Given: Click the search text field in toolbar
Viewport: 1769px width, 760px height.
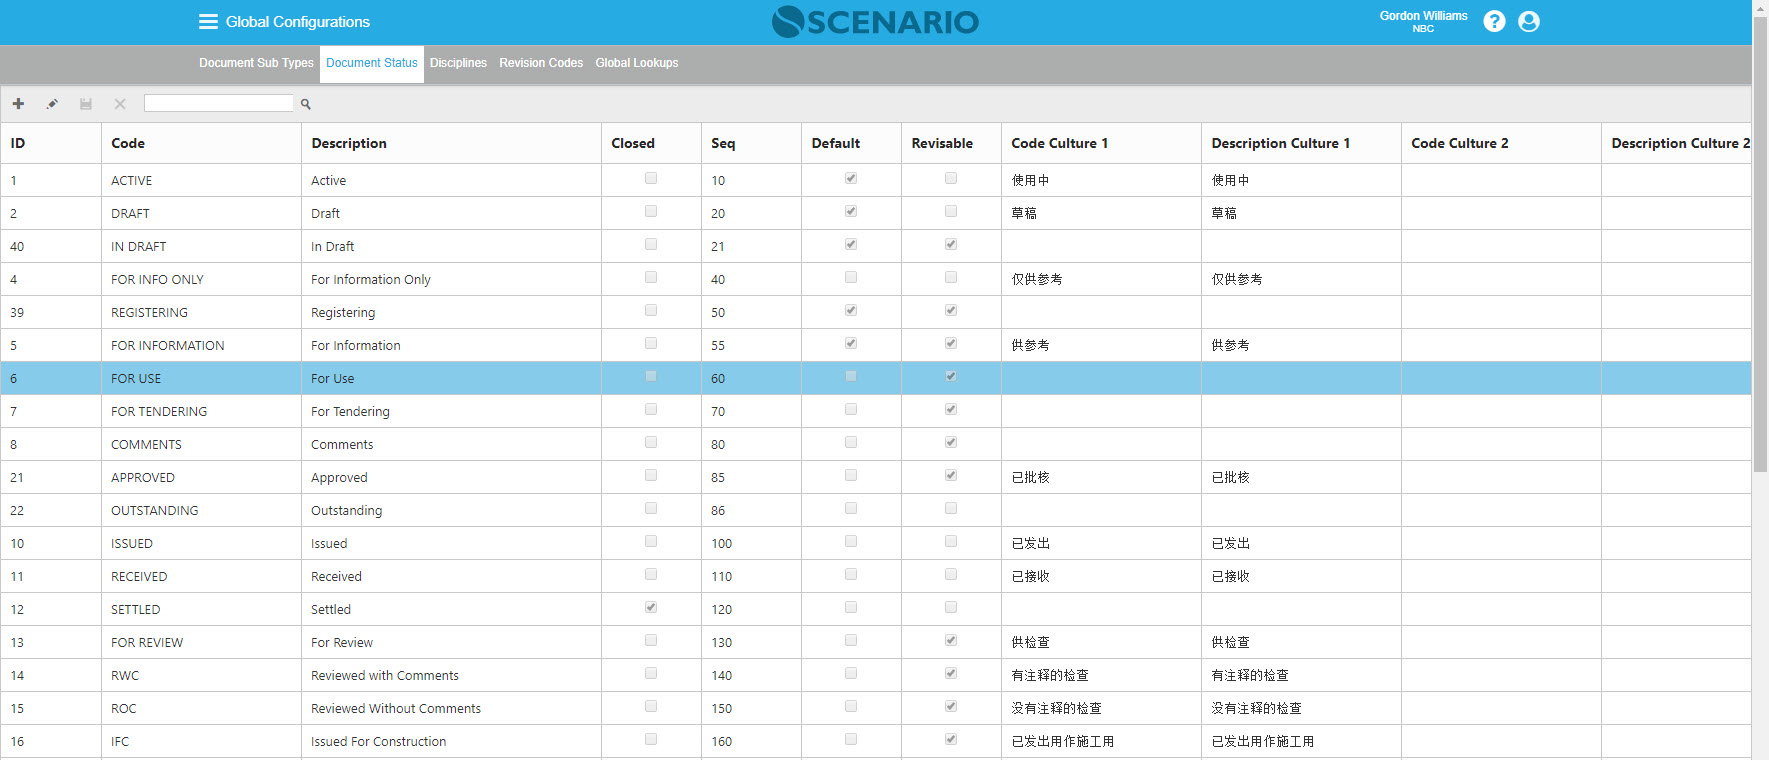Looking at the screenshot, I should 219,103.
